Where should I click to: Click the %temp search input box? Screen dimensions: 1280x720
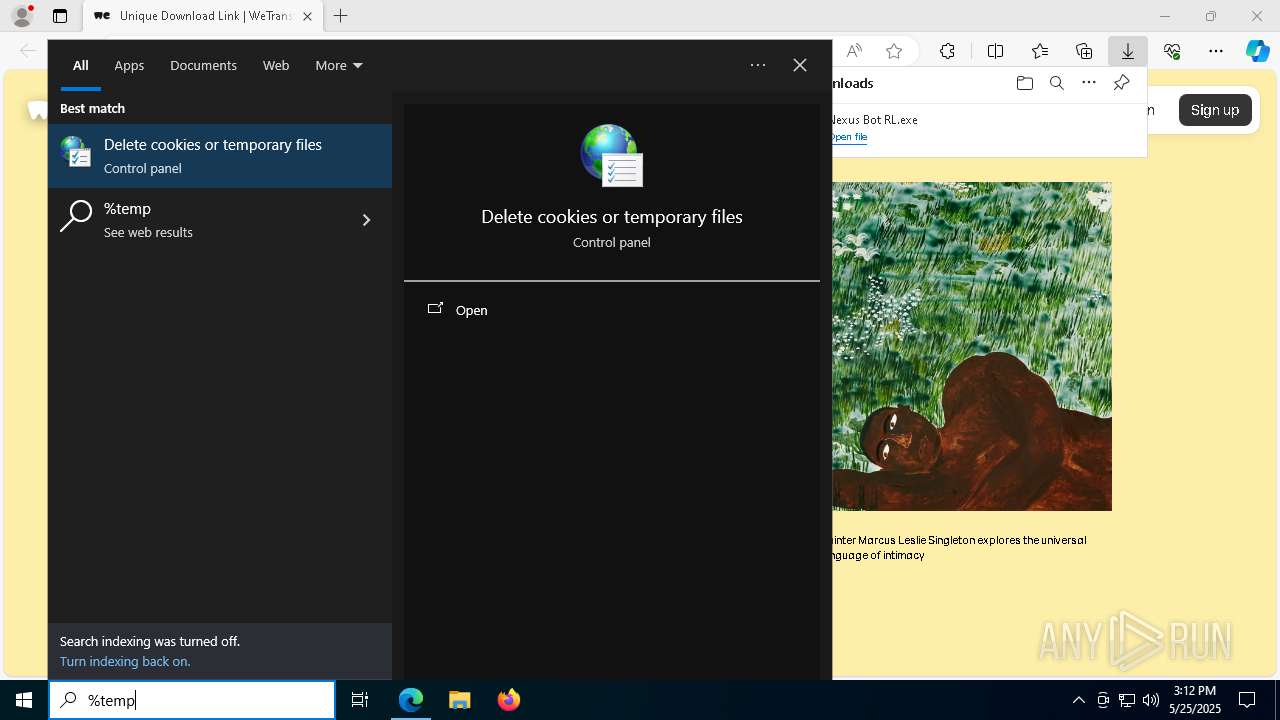pyautogui.click(x=192, y=700)
